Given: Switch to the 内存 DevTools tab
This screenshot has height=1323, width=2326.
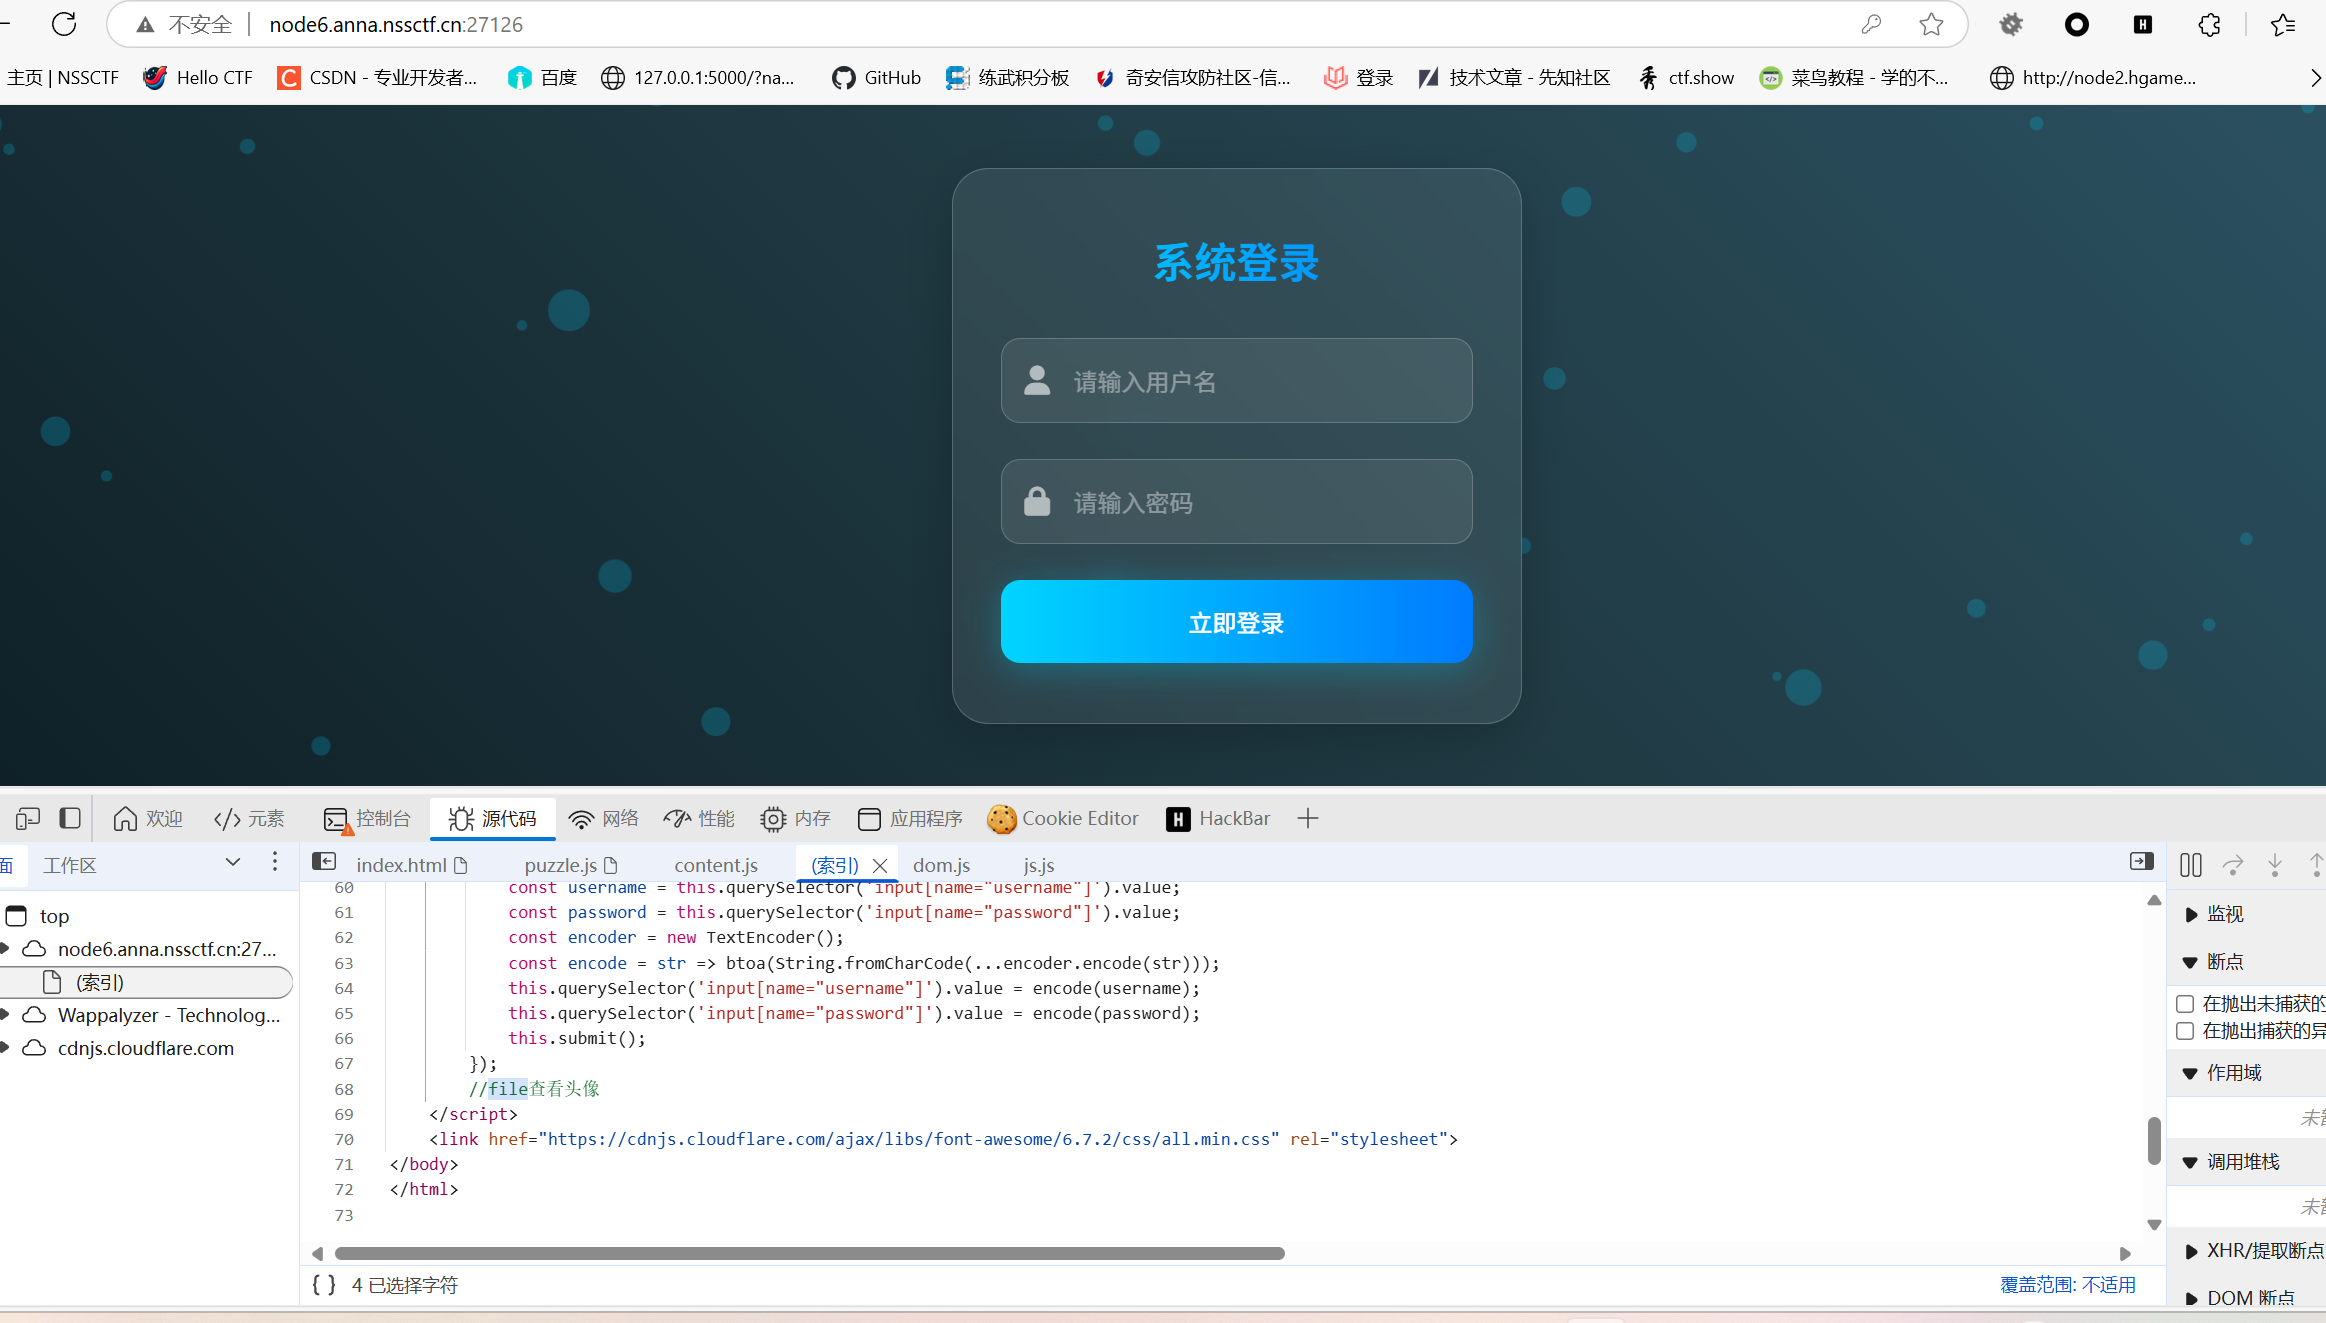Looking at the screenshot, I should point(796,819).
